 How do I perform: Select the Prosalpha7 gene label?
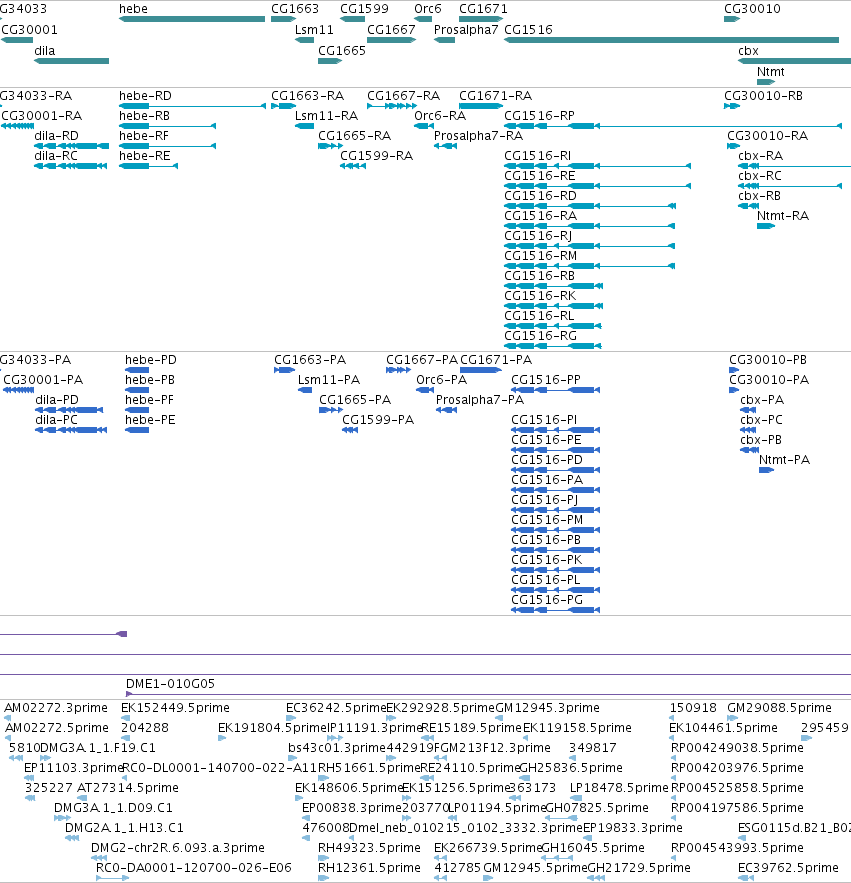point(466,30)
